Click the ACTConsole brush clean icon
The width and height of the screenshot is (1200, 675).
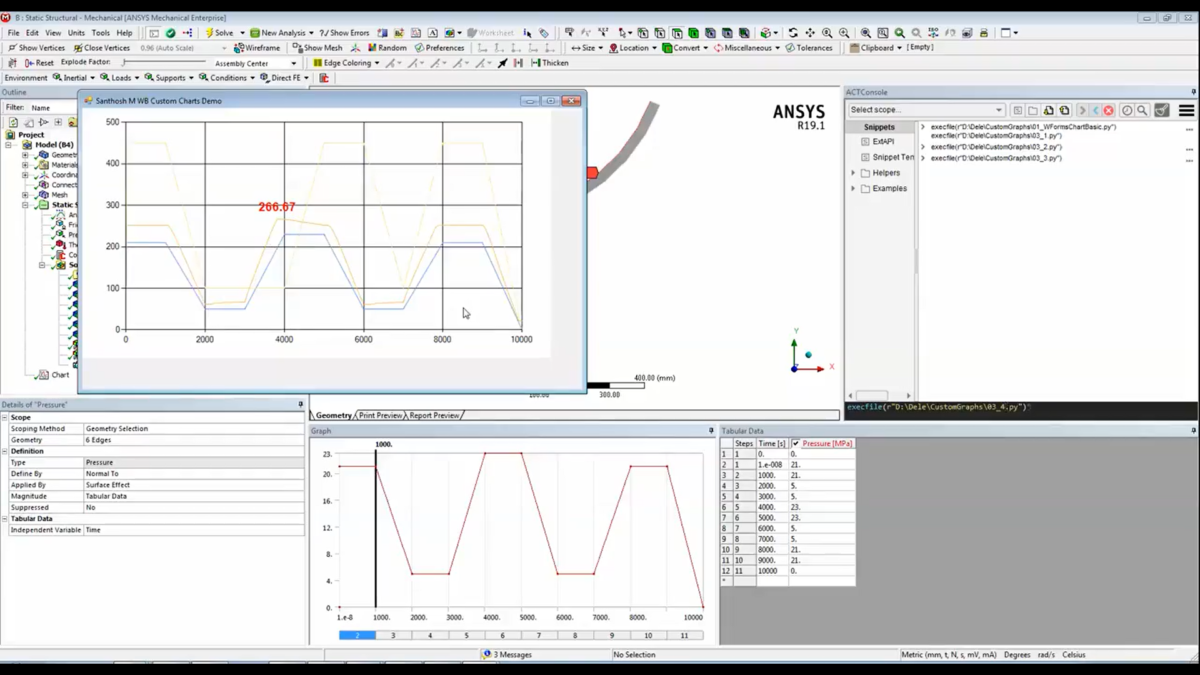1162,110
